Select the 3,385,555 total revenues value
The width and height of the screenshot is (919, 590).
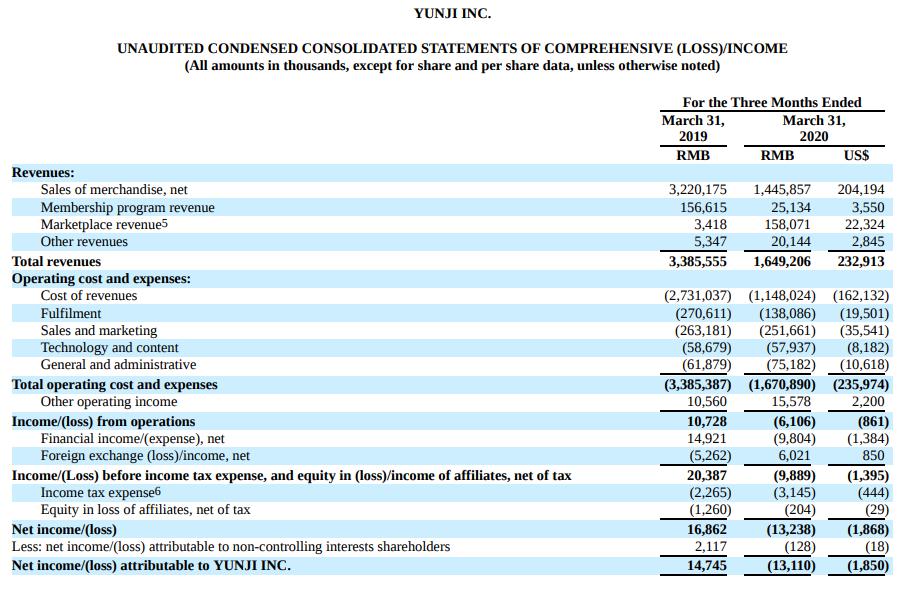click(697, 261)
